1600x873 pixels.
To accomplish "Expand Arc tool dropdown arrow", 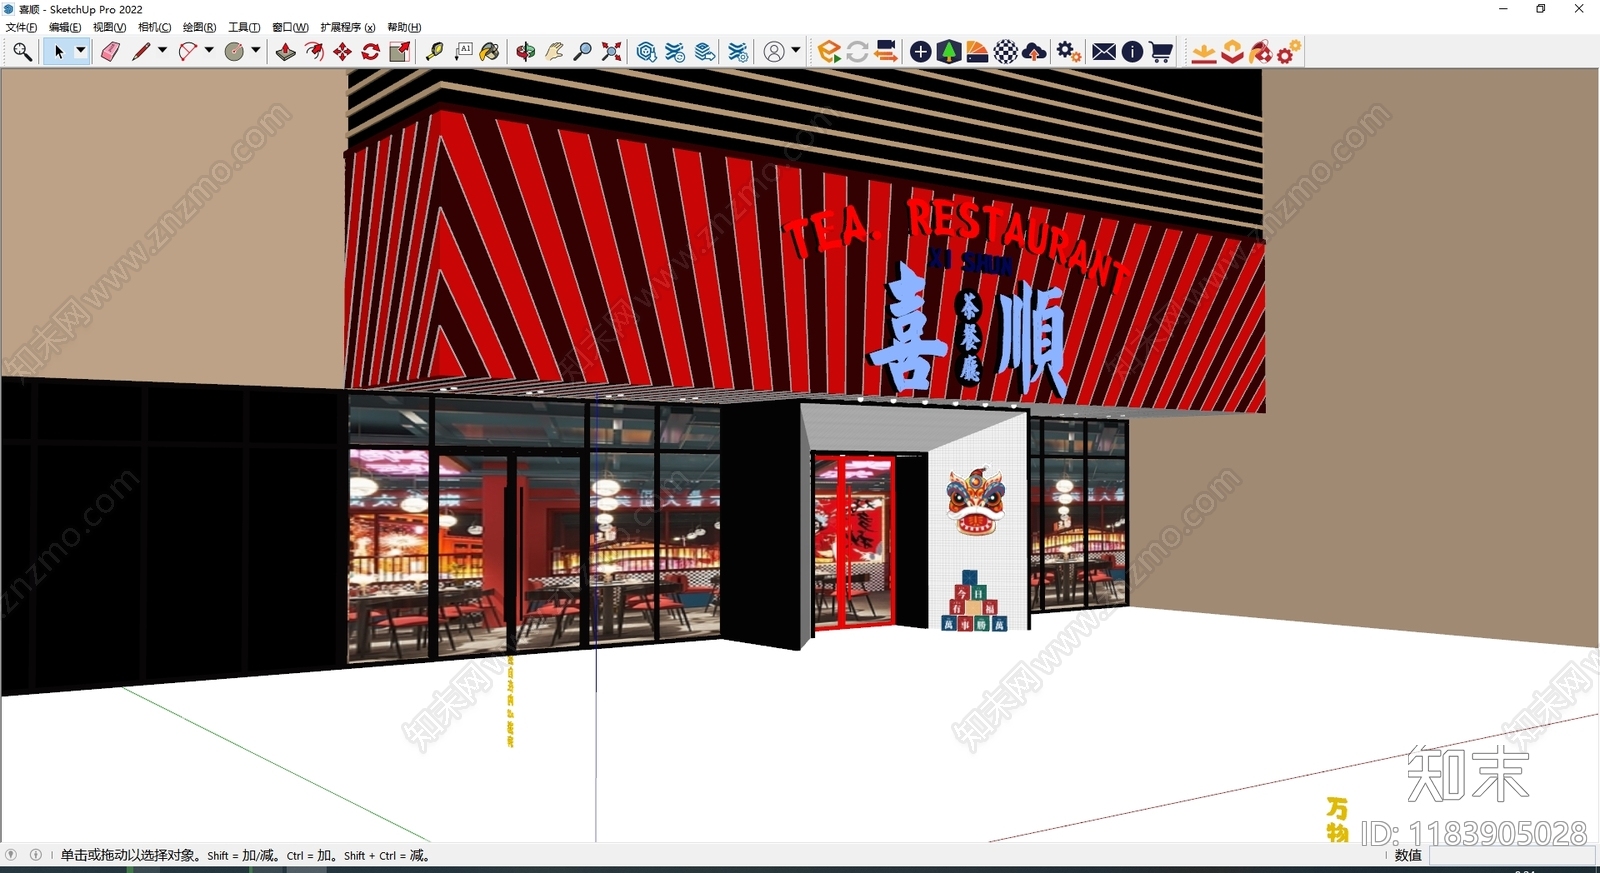I will [209, 51].
